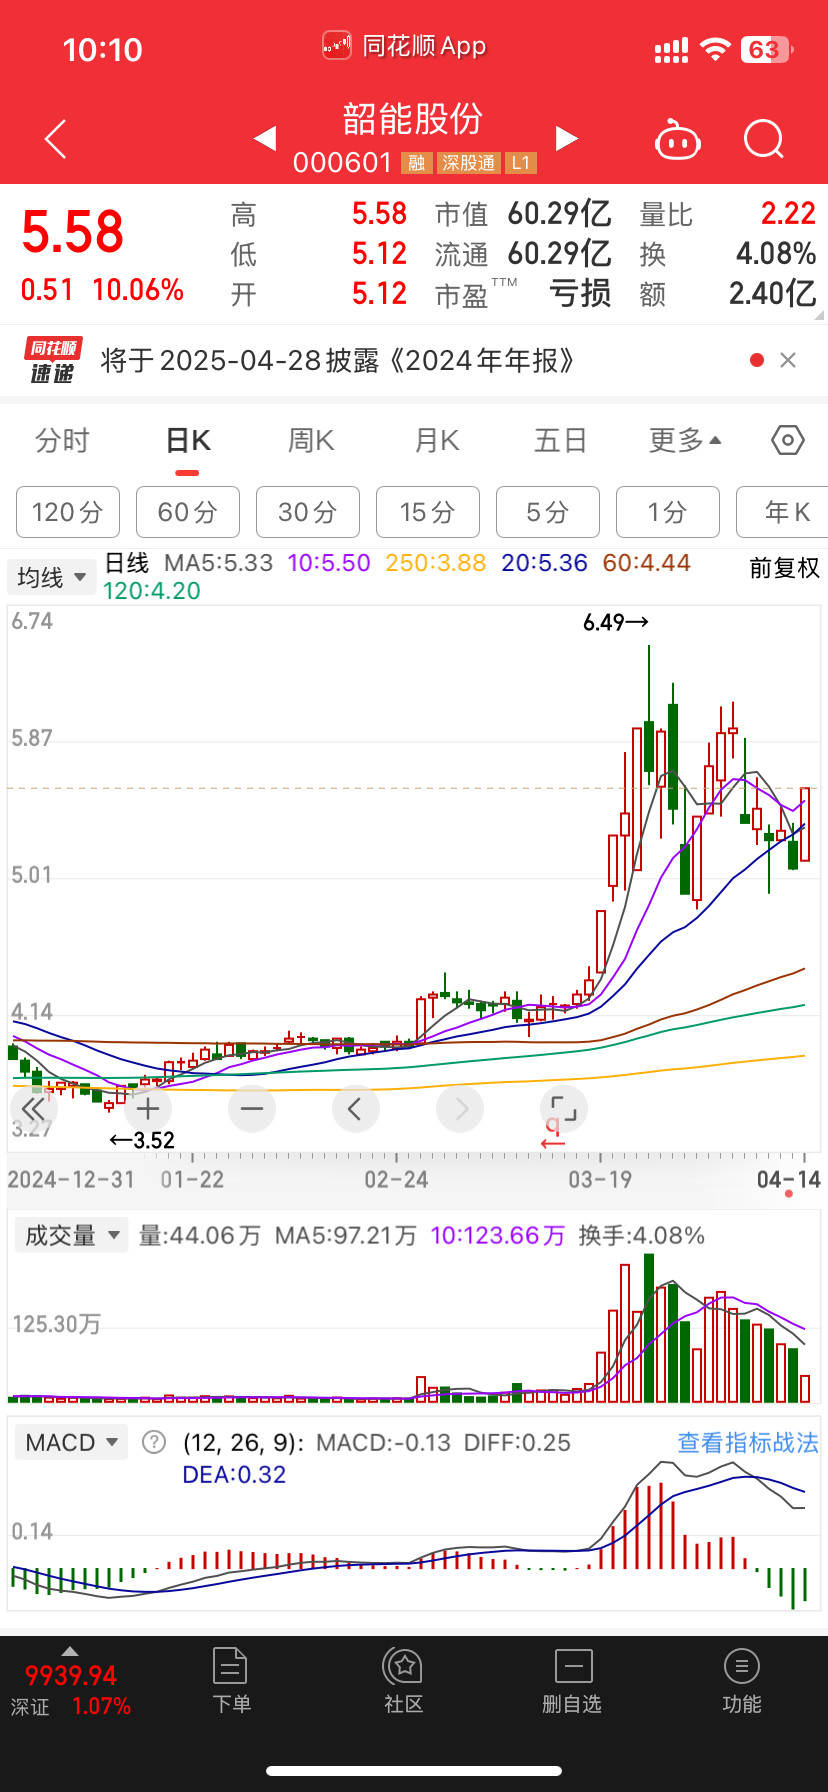Tap the 深股通 badge
Image resolution: width=828 pixels, height=1792 pixels.
[x=469, y=163]
